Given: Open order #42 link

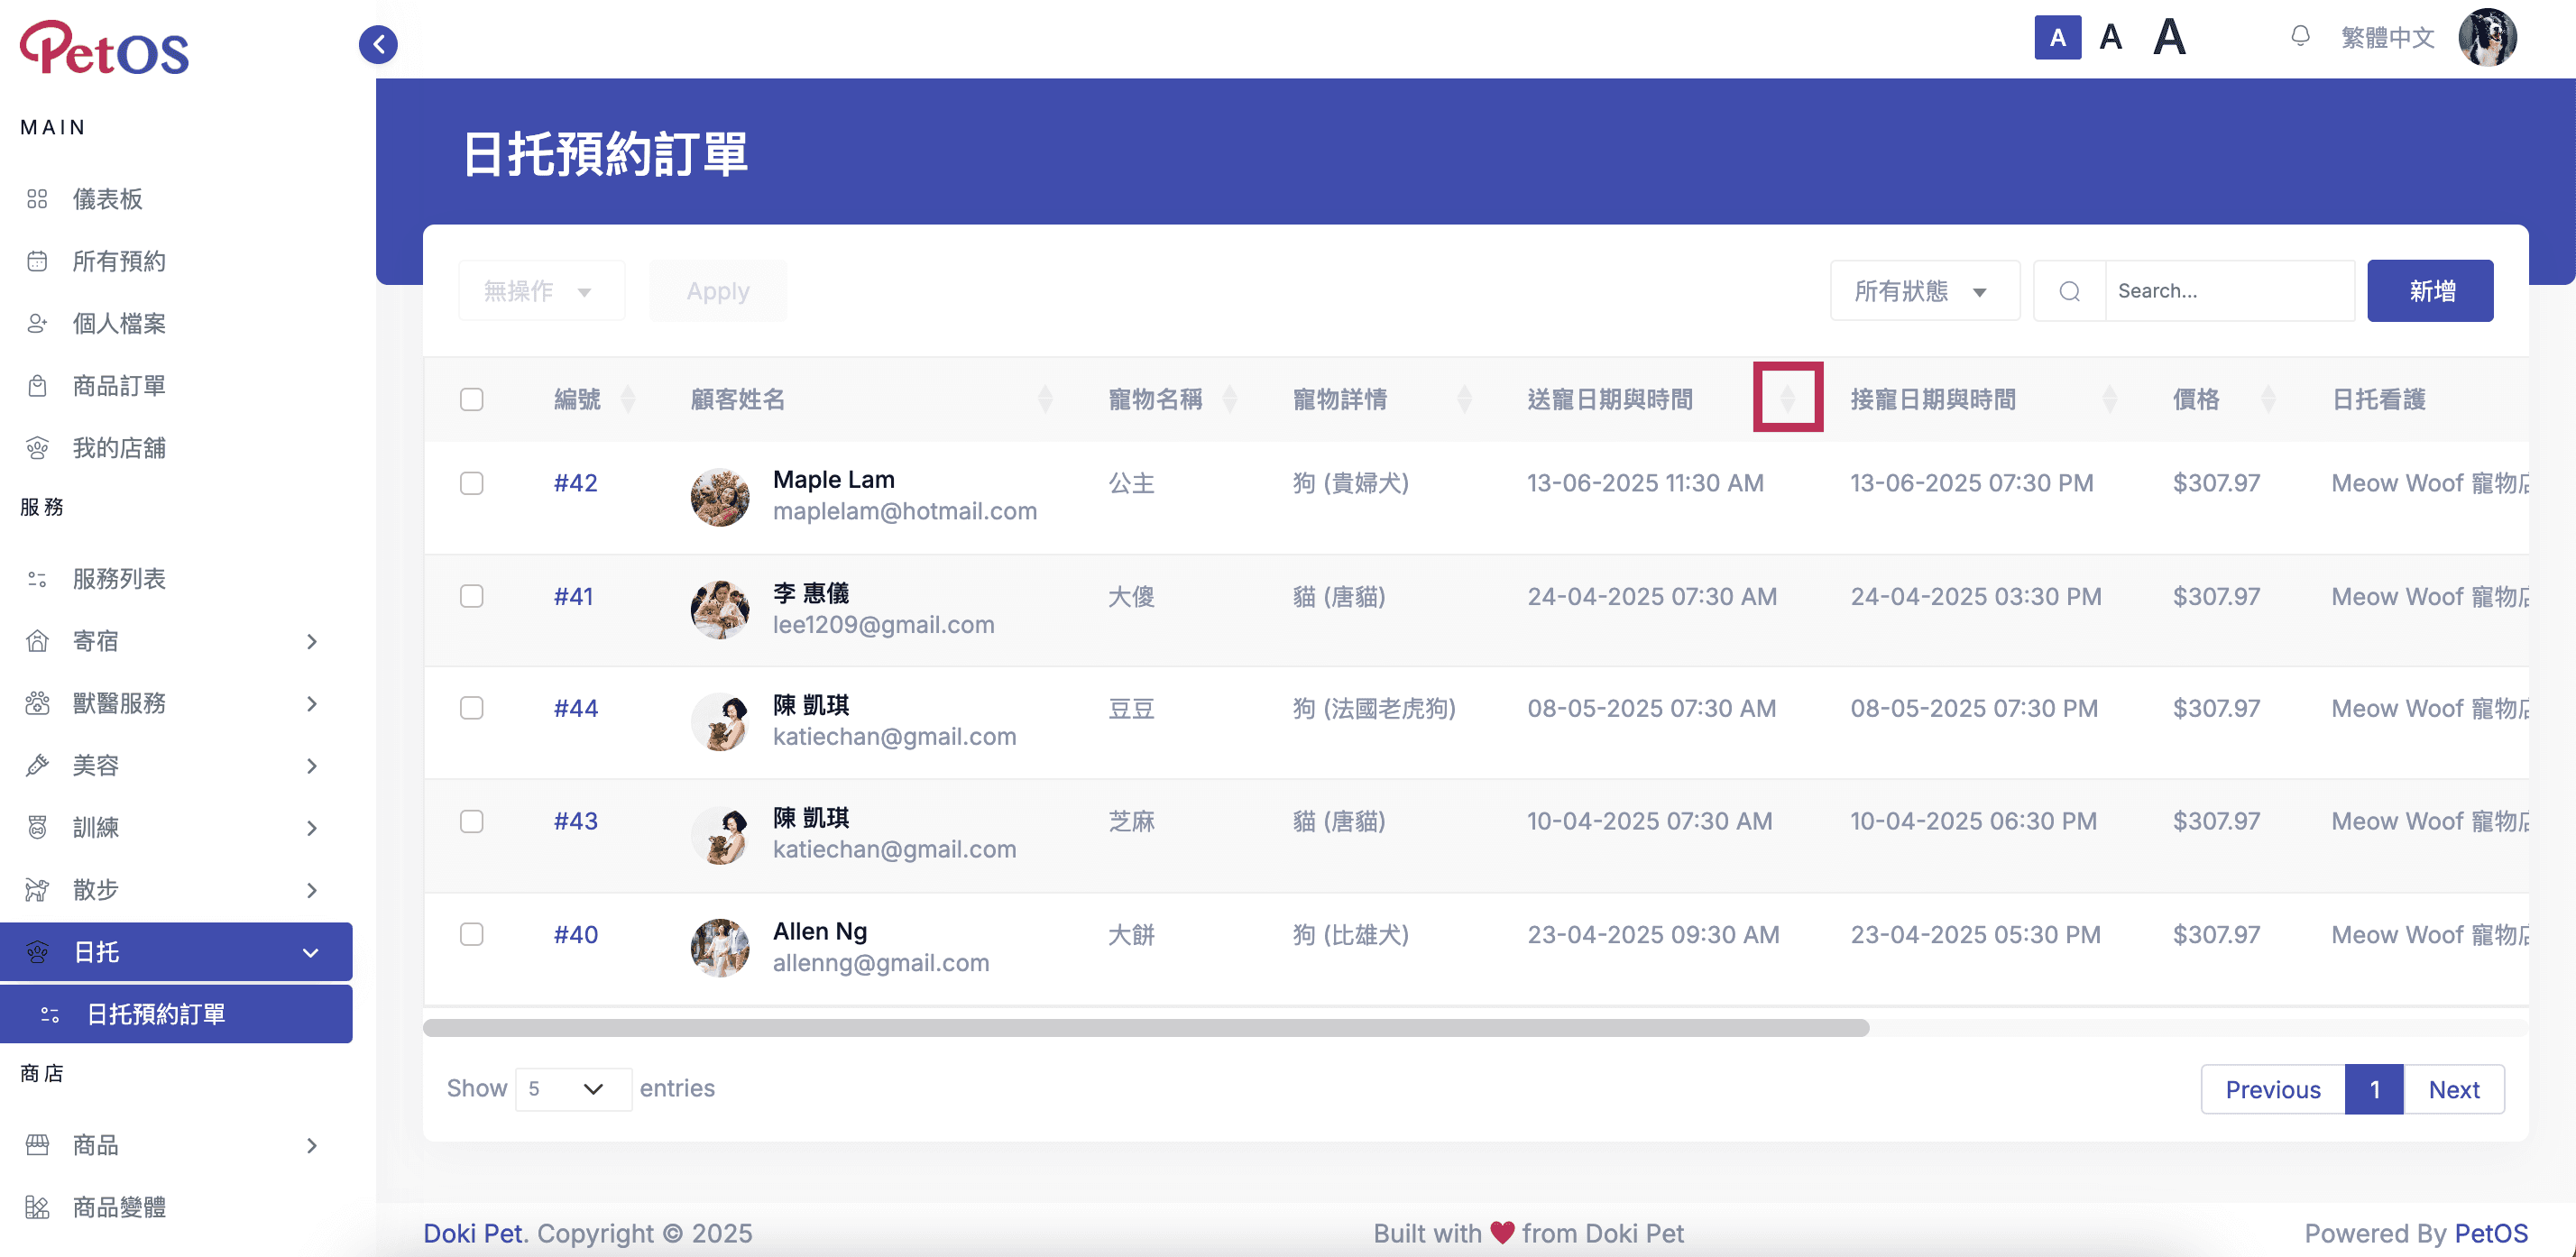Looking at the screenshot, I should (x=576, y=483).
